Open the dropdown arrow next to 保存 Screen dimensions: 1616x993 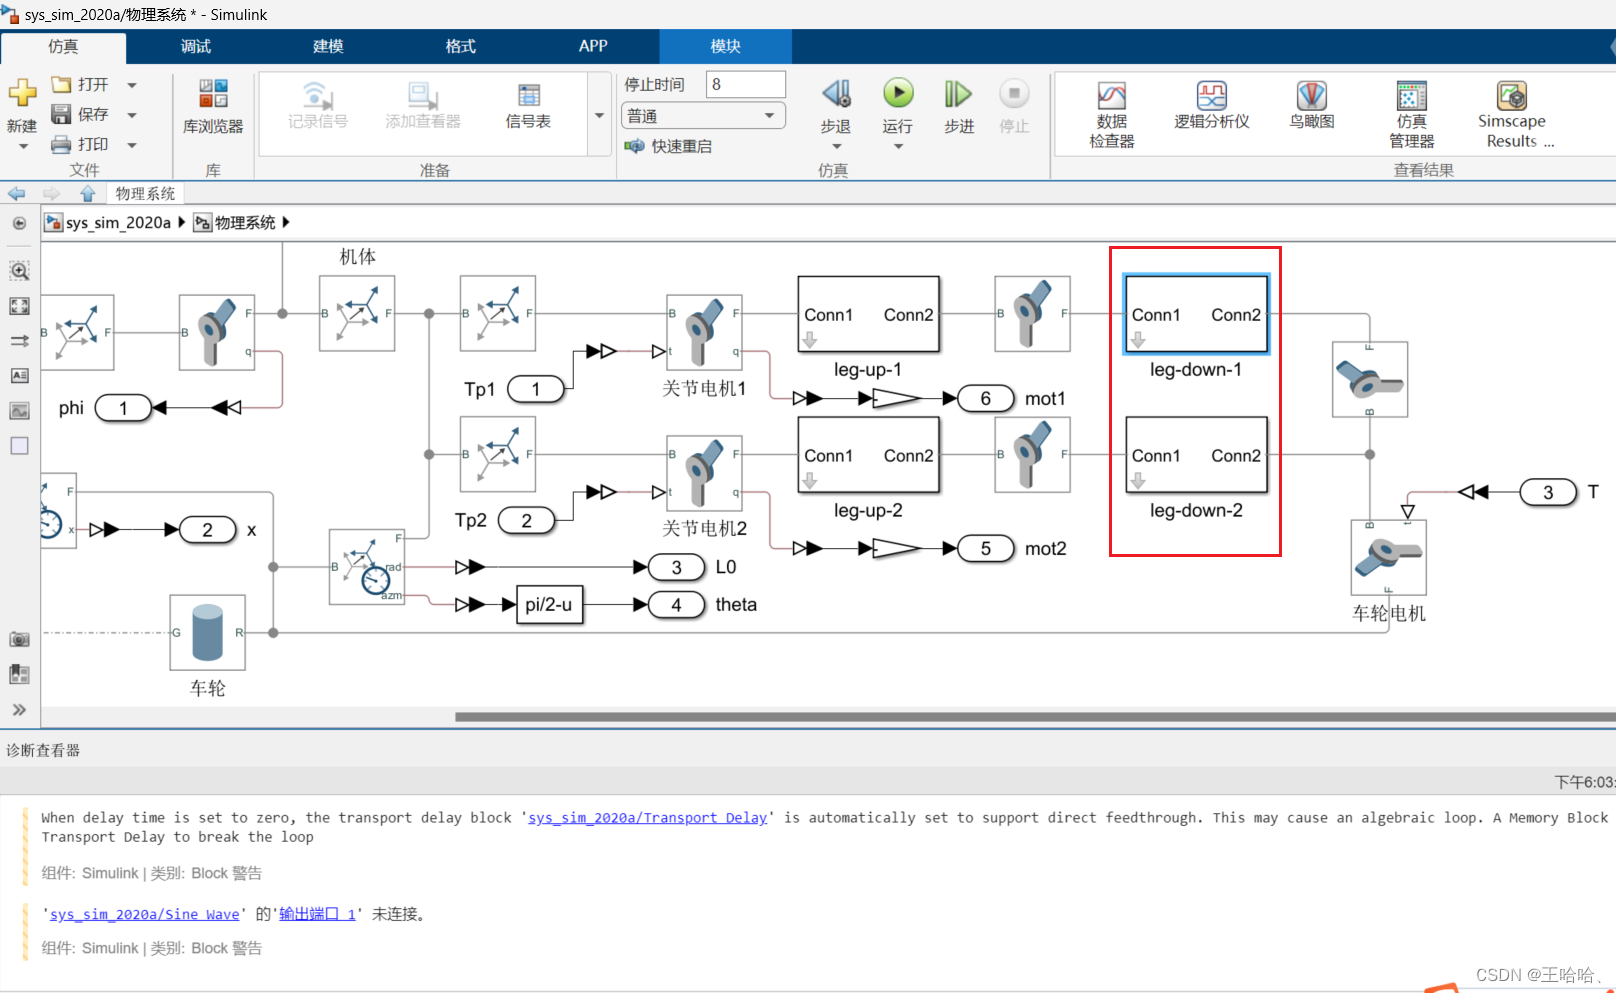click(132, 115)
